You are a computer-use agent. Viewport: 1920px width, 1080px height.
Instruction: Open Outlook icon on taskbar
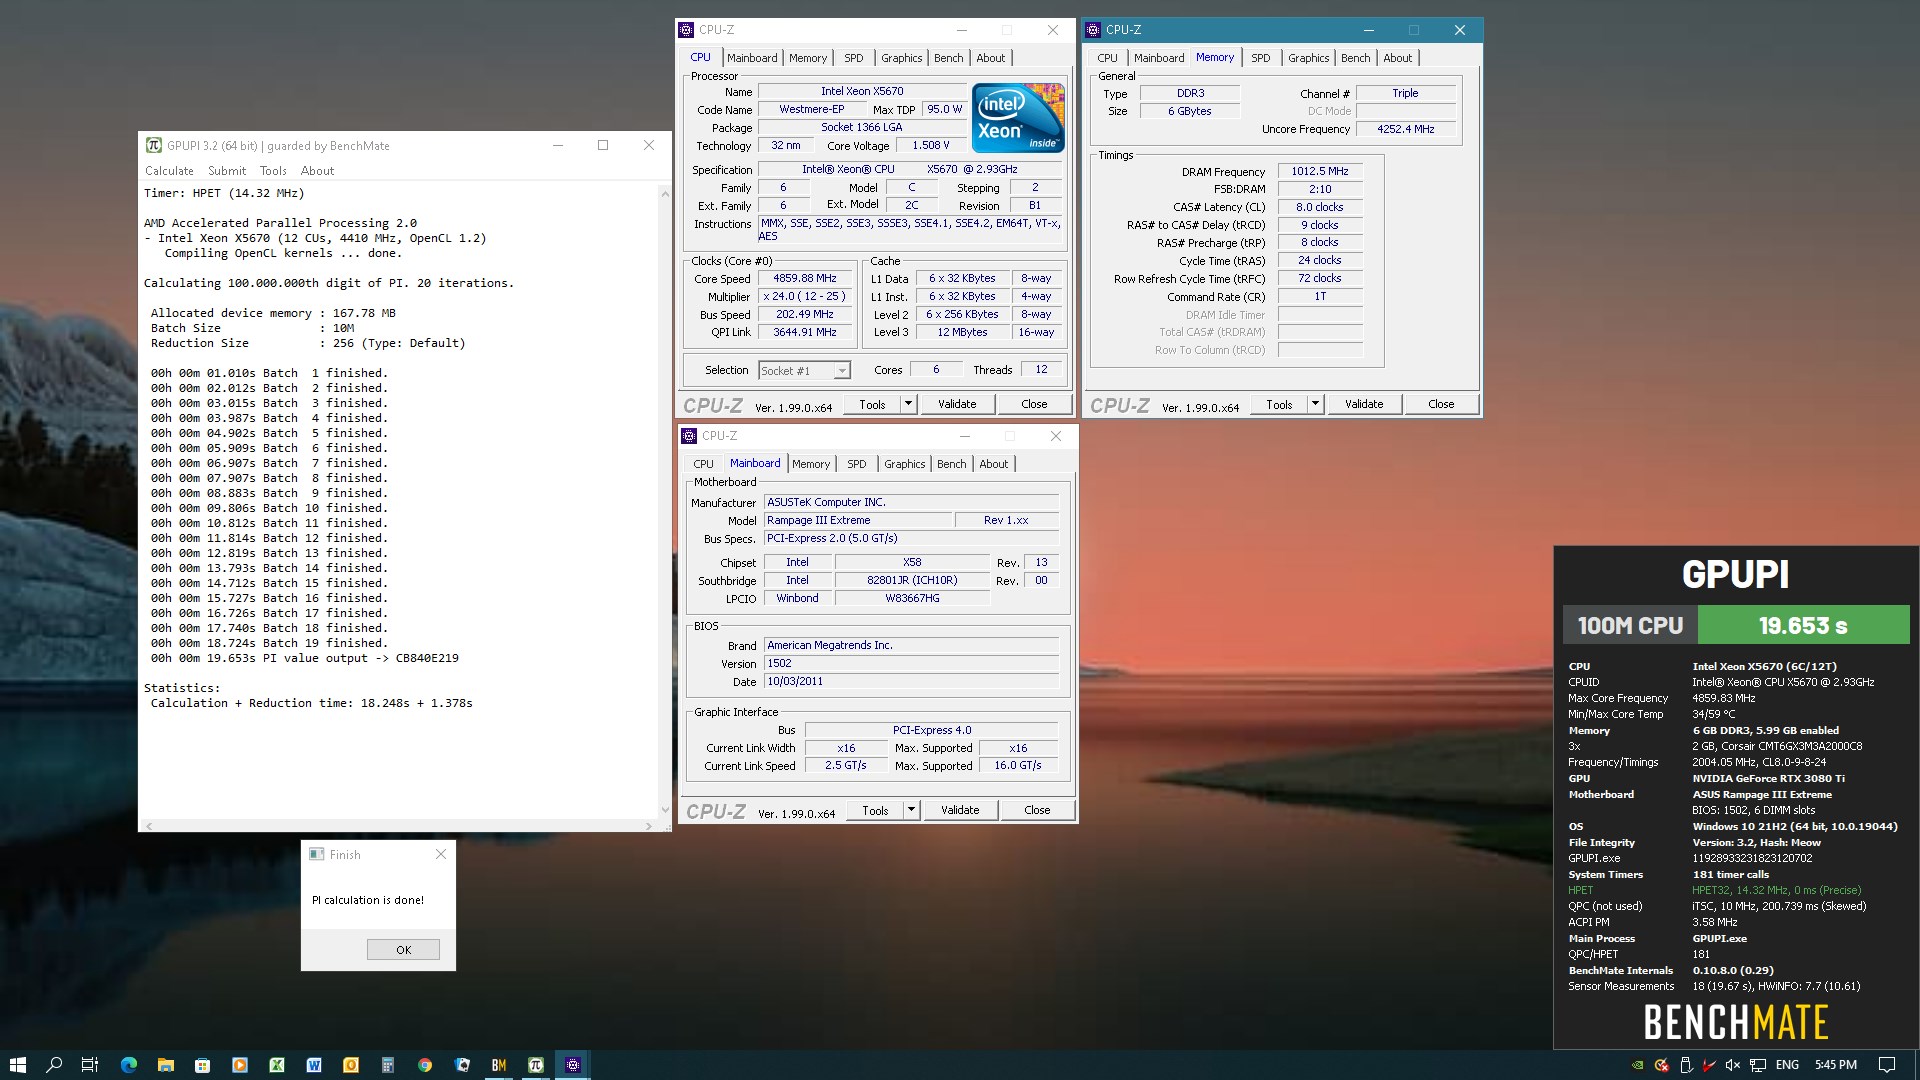point(351,1065)
